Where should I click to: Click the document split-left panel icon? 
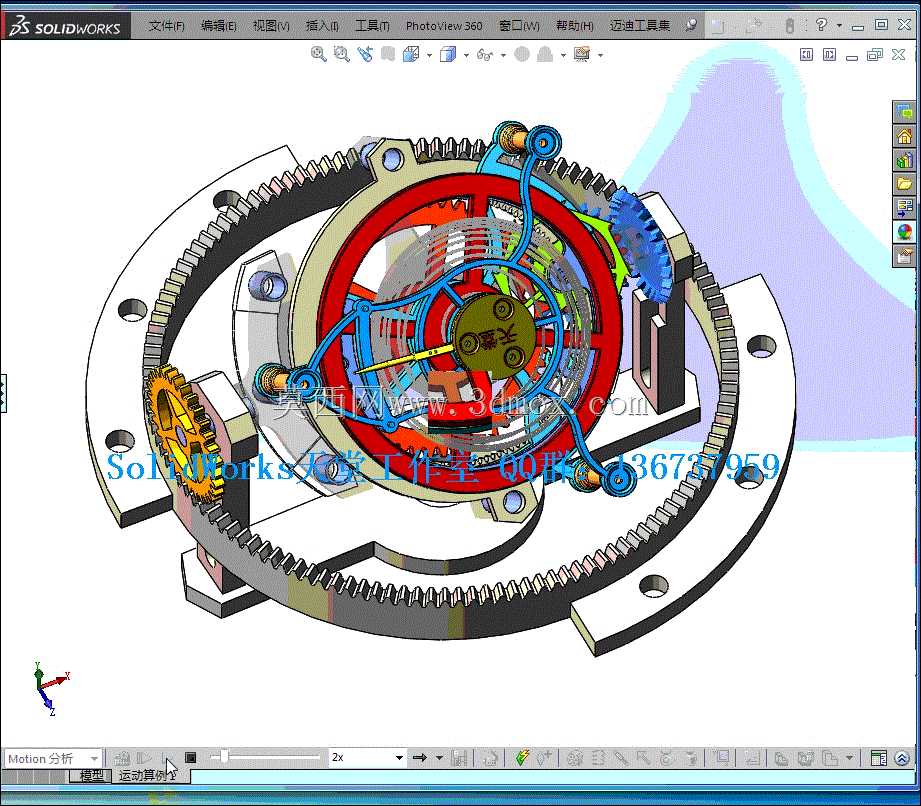(806, 55)
